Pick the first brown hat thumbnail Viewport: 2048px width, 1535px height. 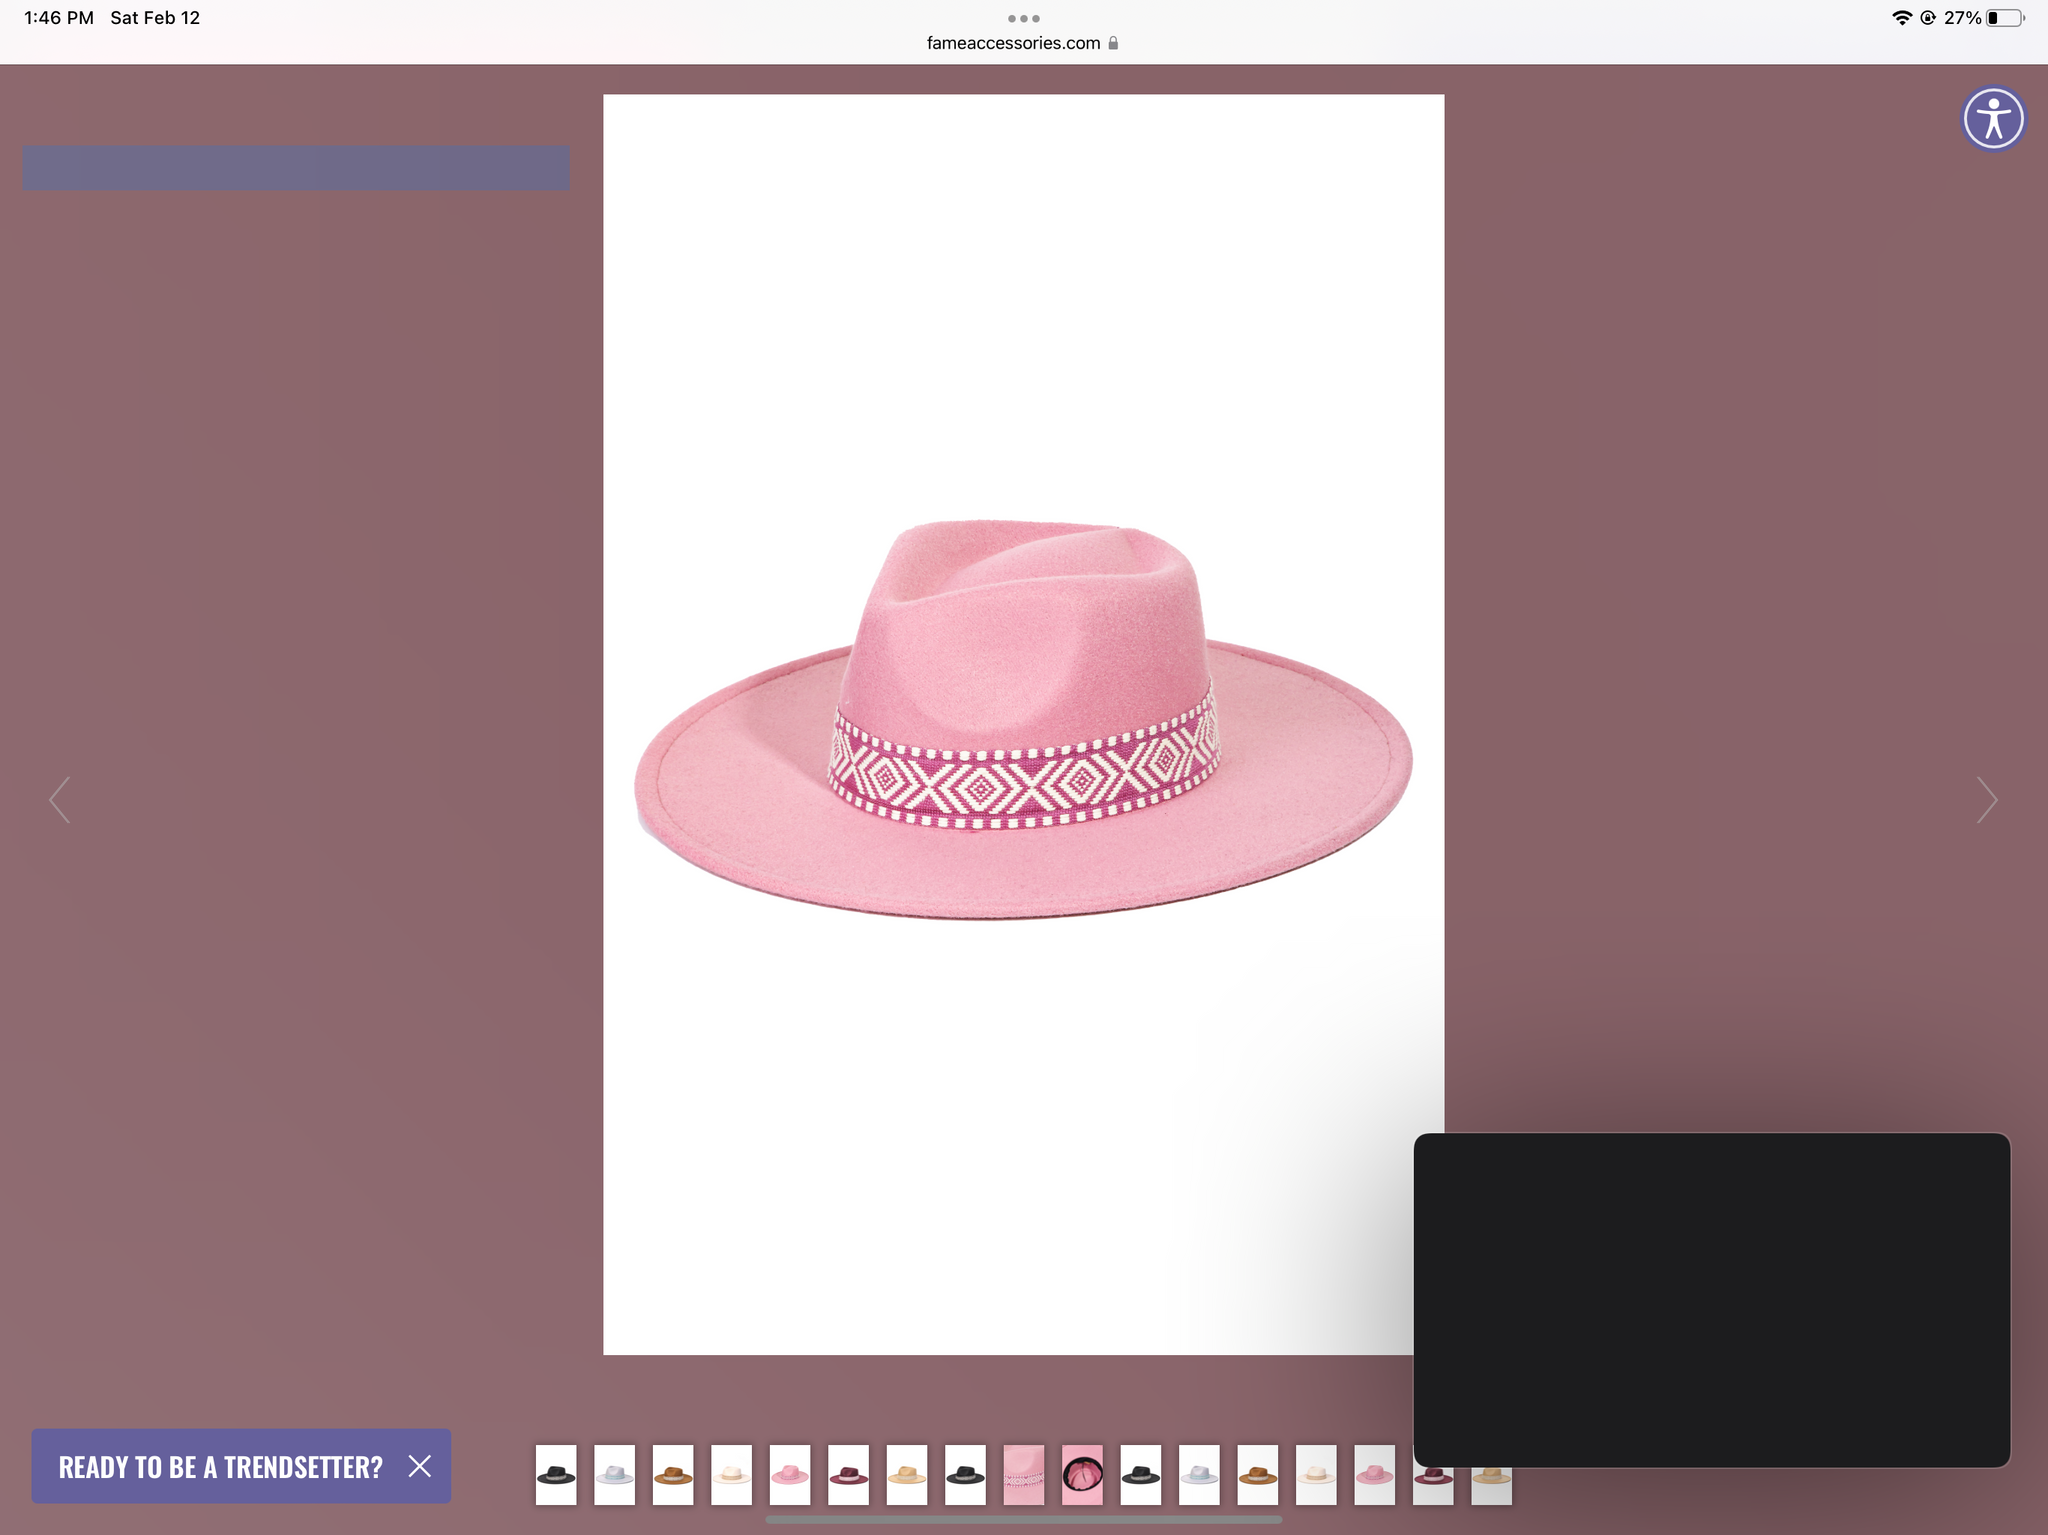(673, 1474)
